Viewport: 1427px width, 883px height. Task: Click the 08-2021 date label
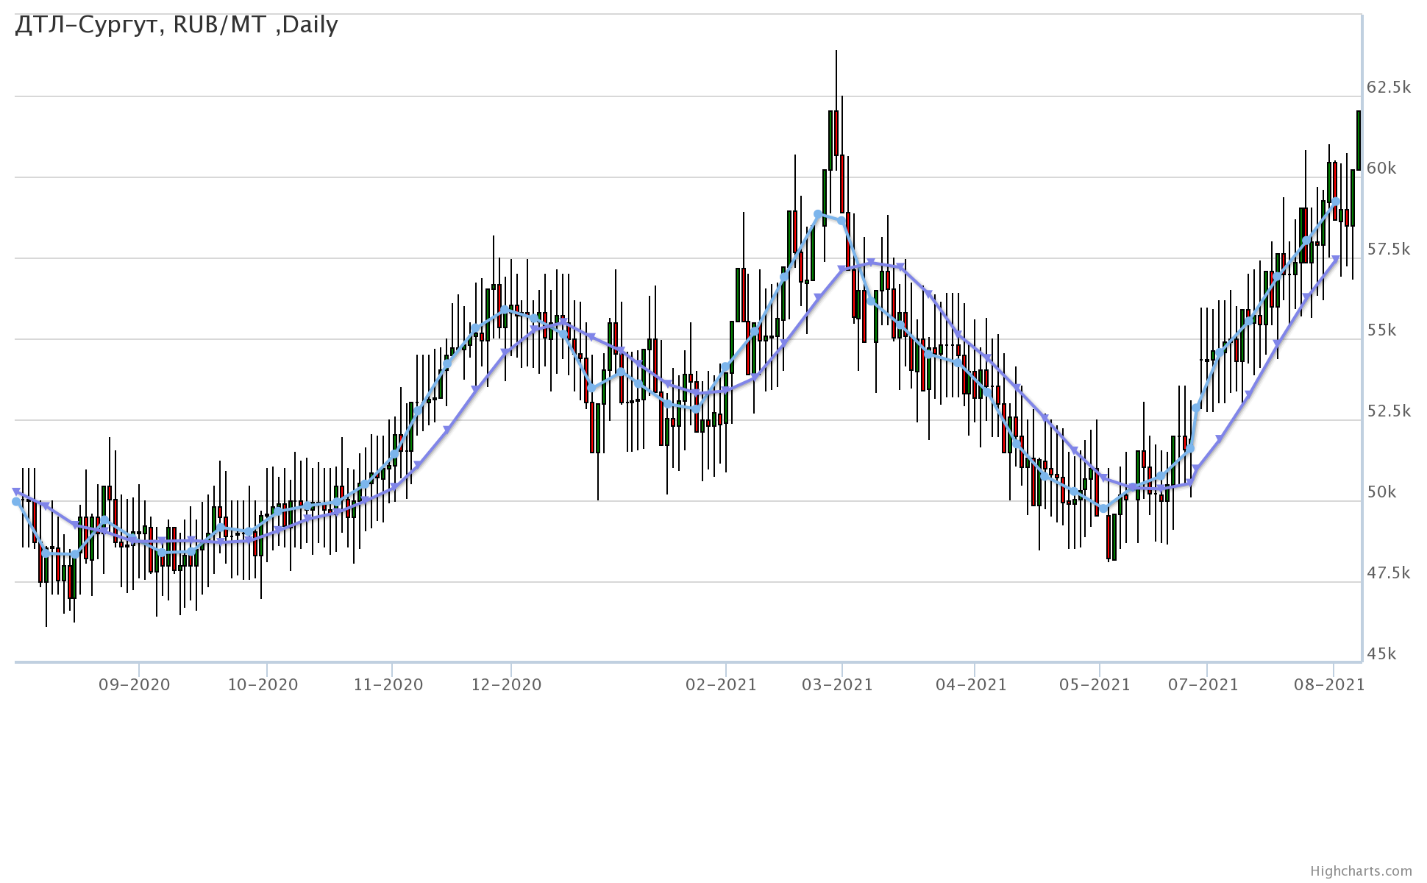[x=1330, y=685]
